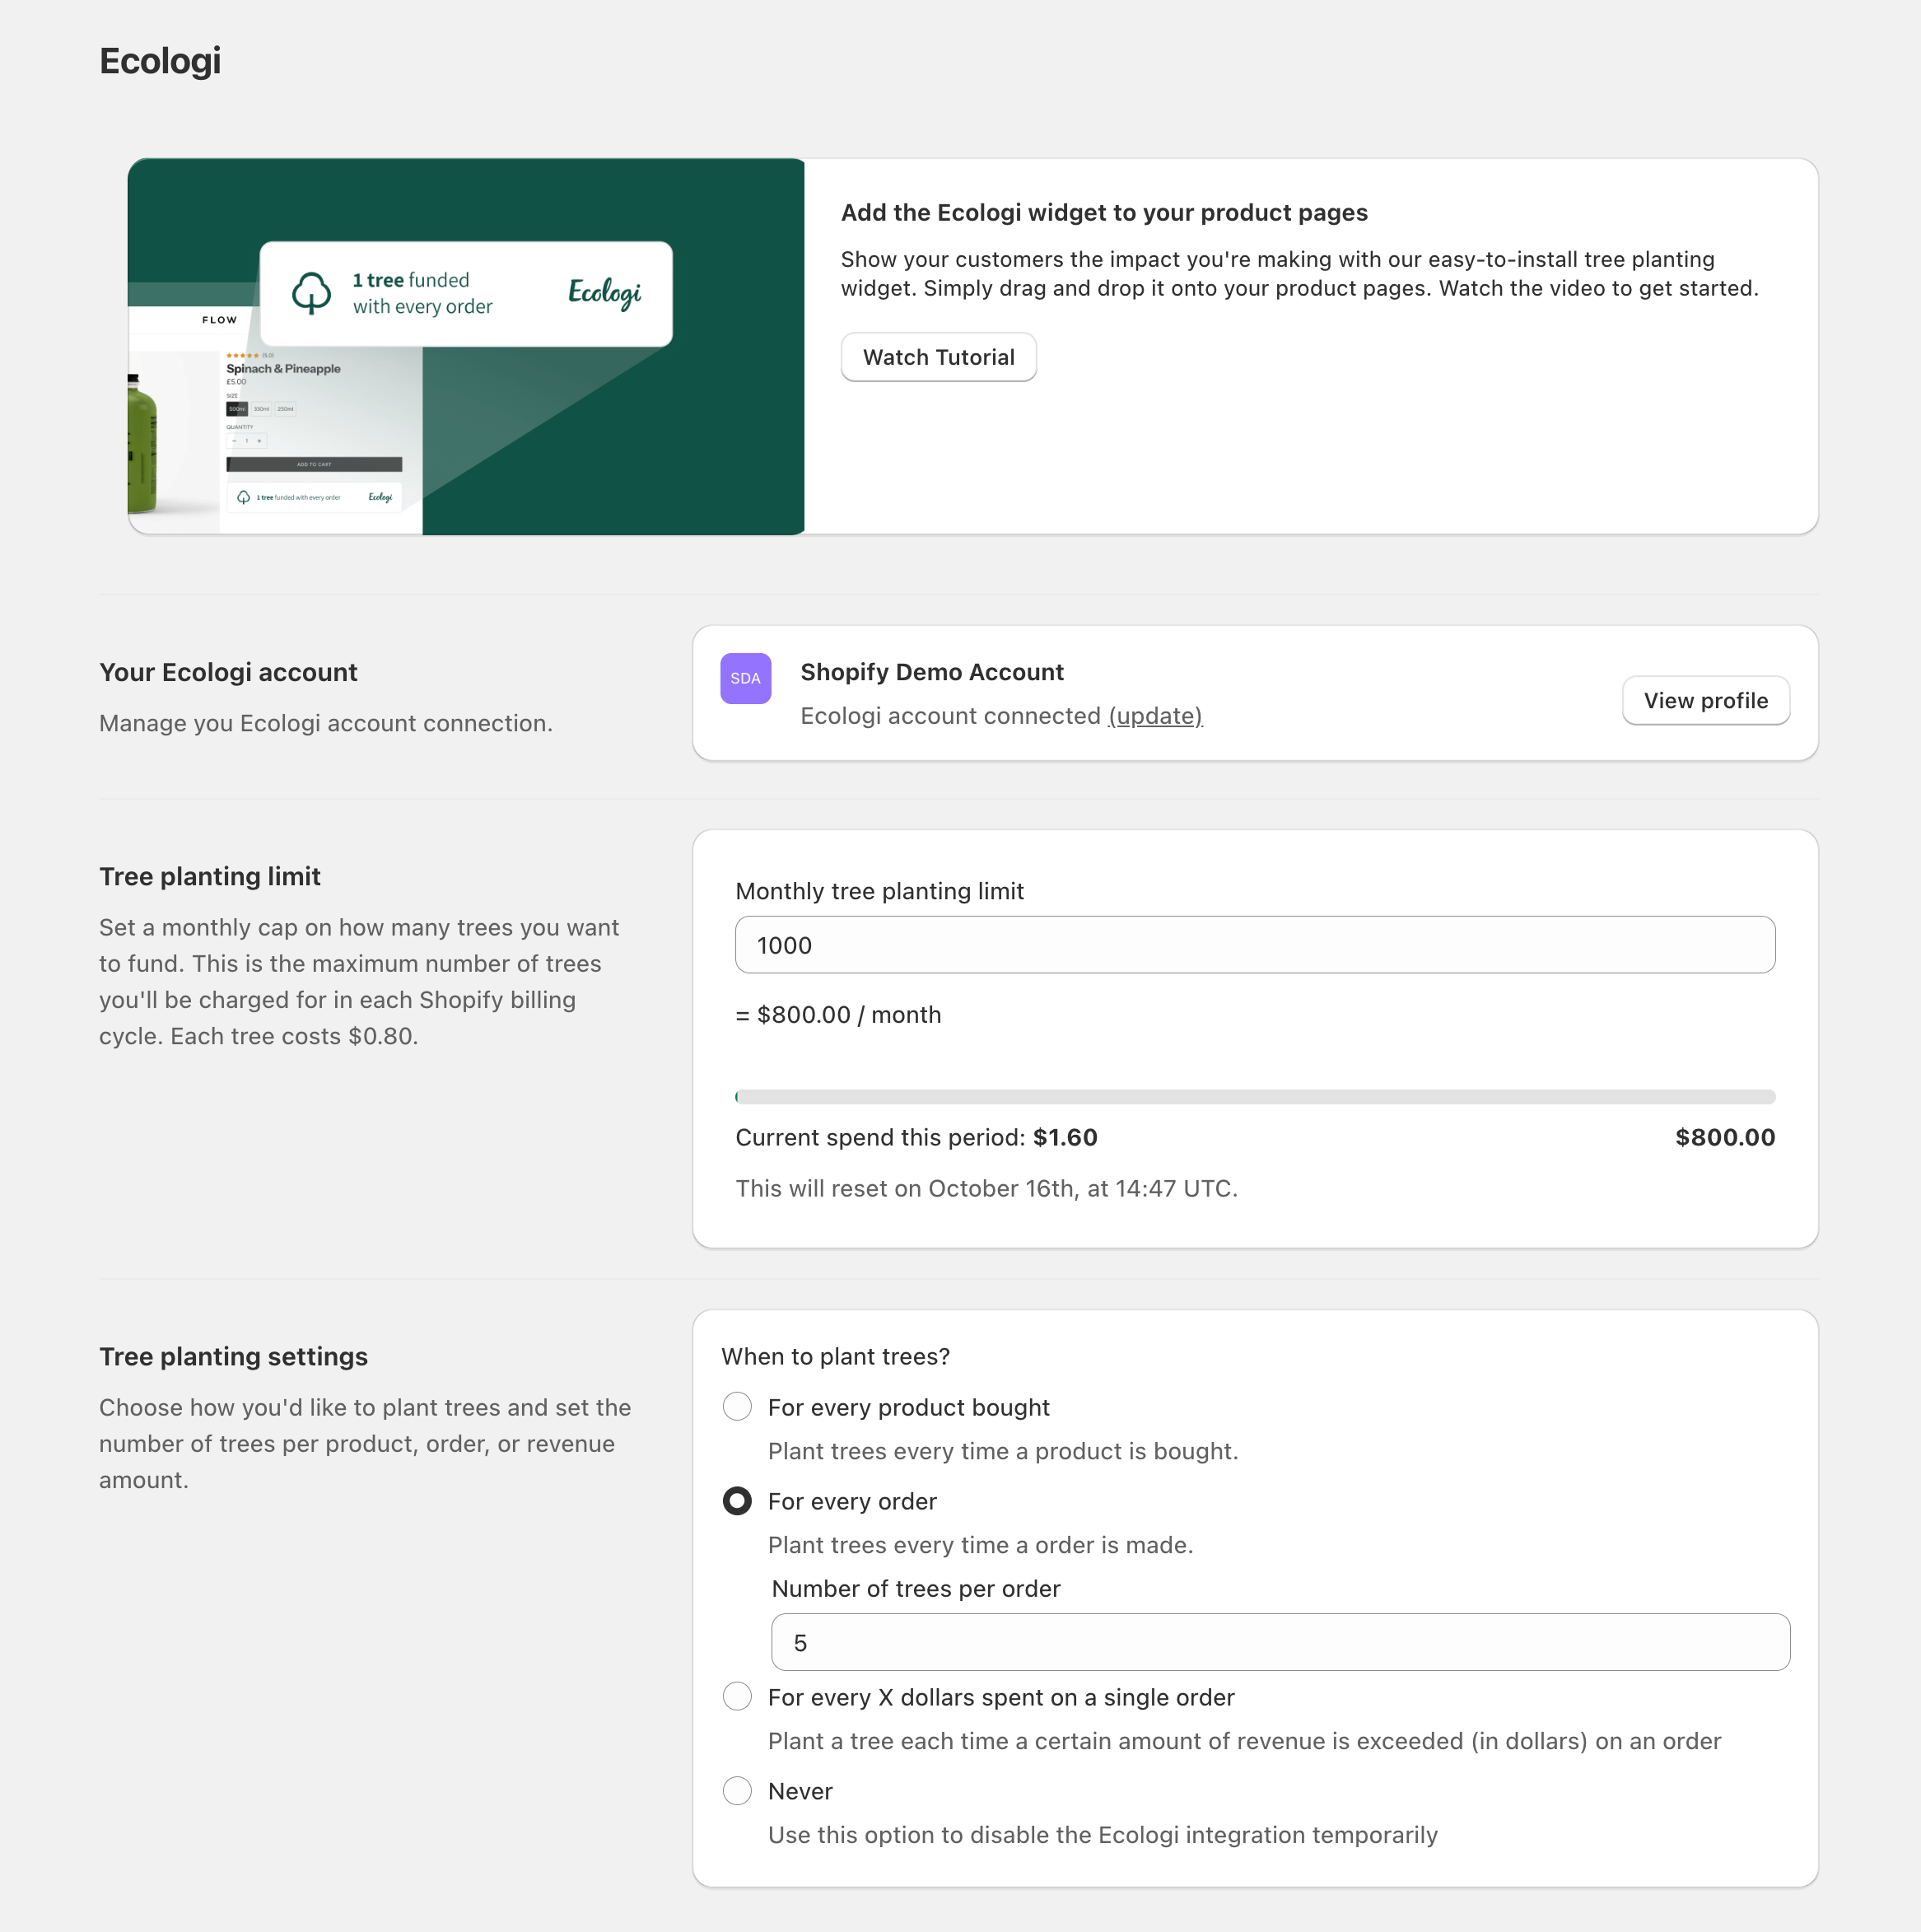Select For every product bought option

(737, 1407)
